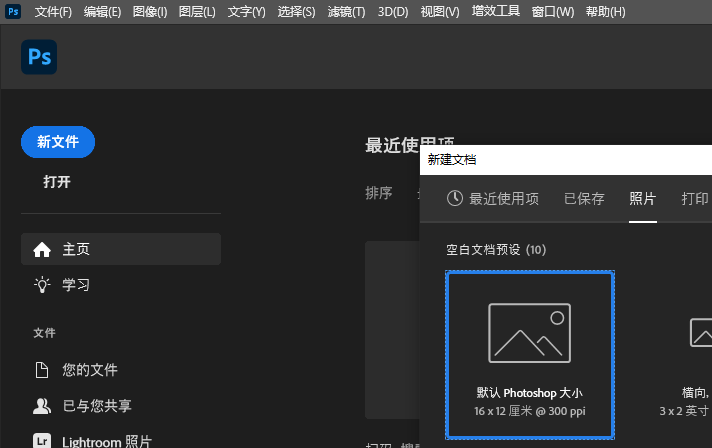Viewport: 712px width, 448px height.
Task: Switch to the 已保存 tab
Action: click(584, 199)
